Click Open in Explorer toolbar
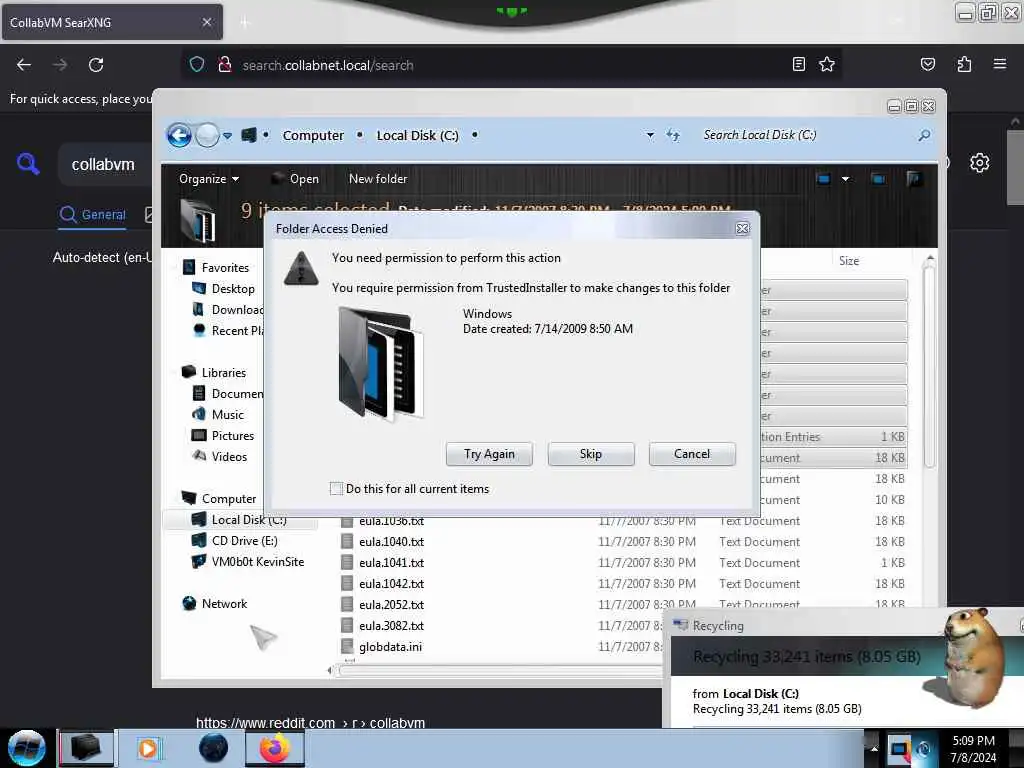 (x=295, y=179)
